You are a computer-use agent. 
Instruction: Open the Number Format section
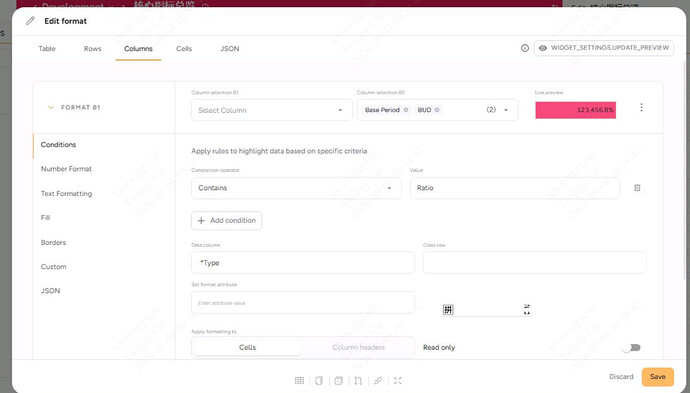pos(66,169)
